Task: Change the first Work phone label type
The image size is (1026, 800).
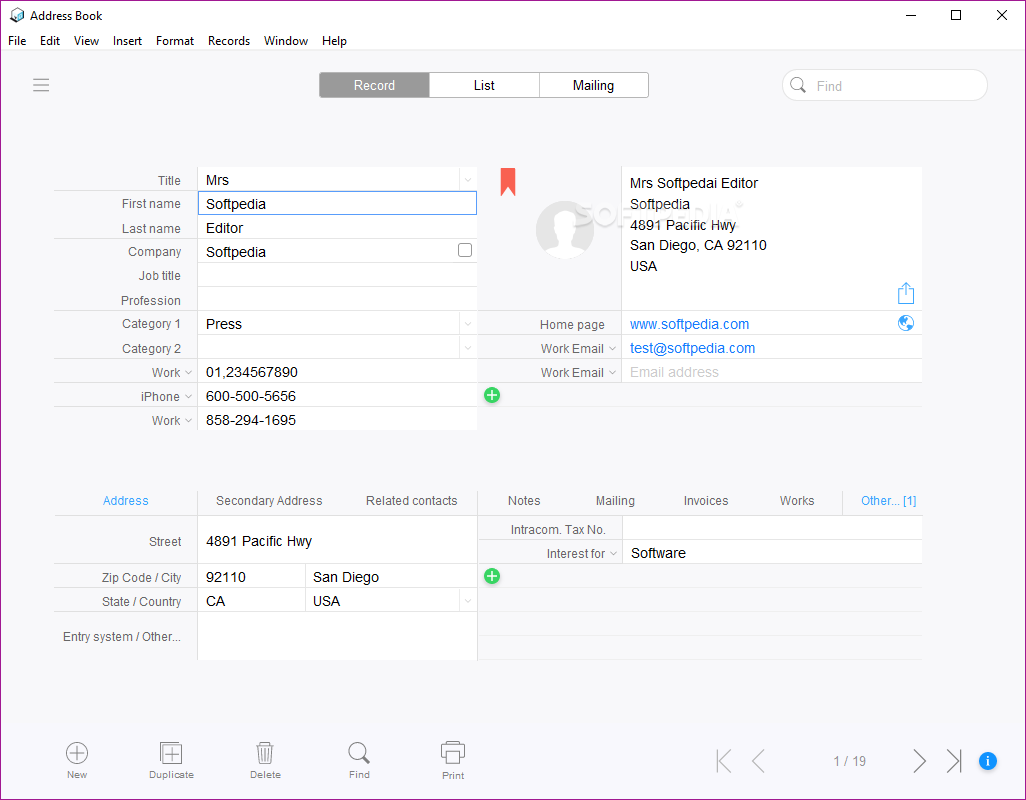Action: pos(172,372)
